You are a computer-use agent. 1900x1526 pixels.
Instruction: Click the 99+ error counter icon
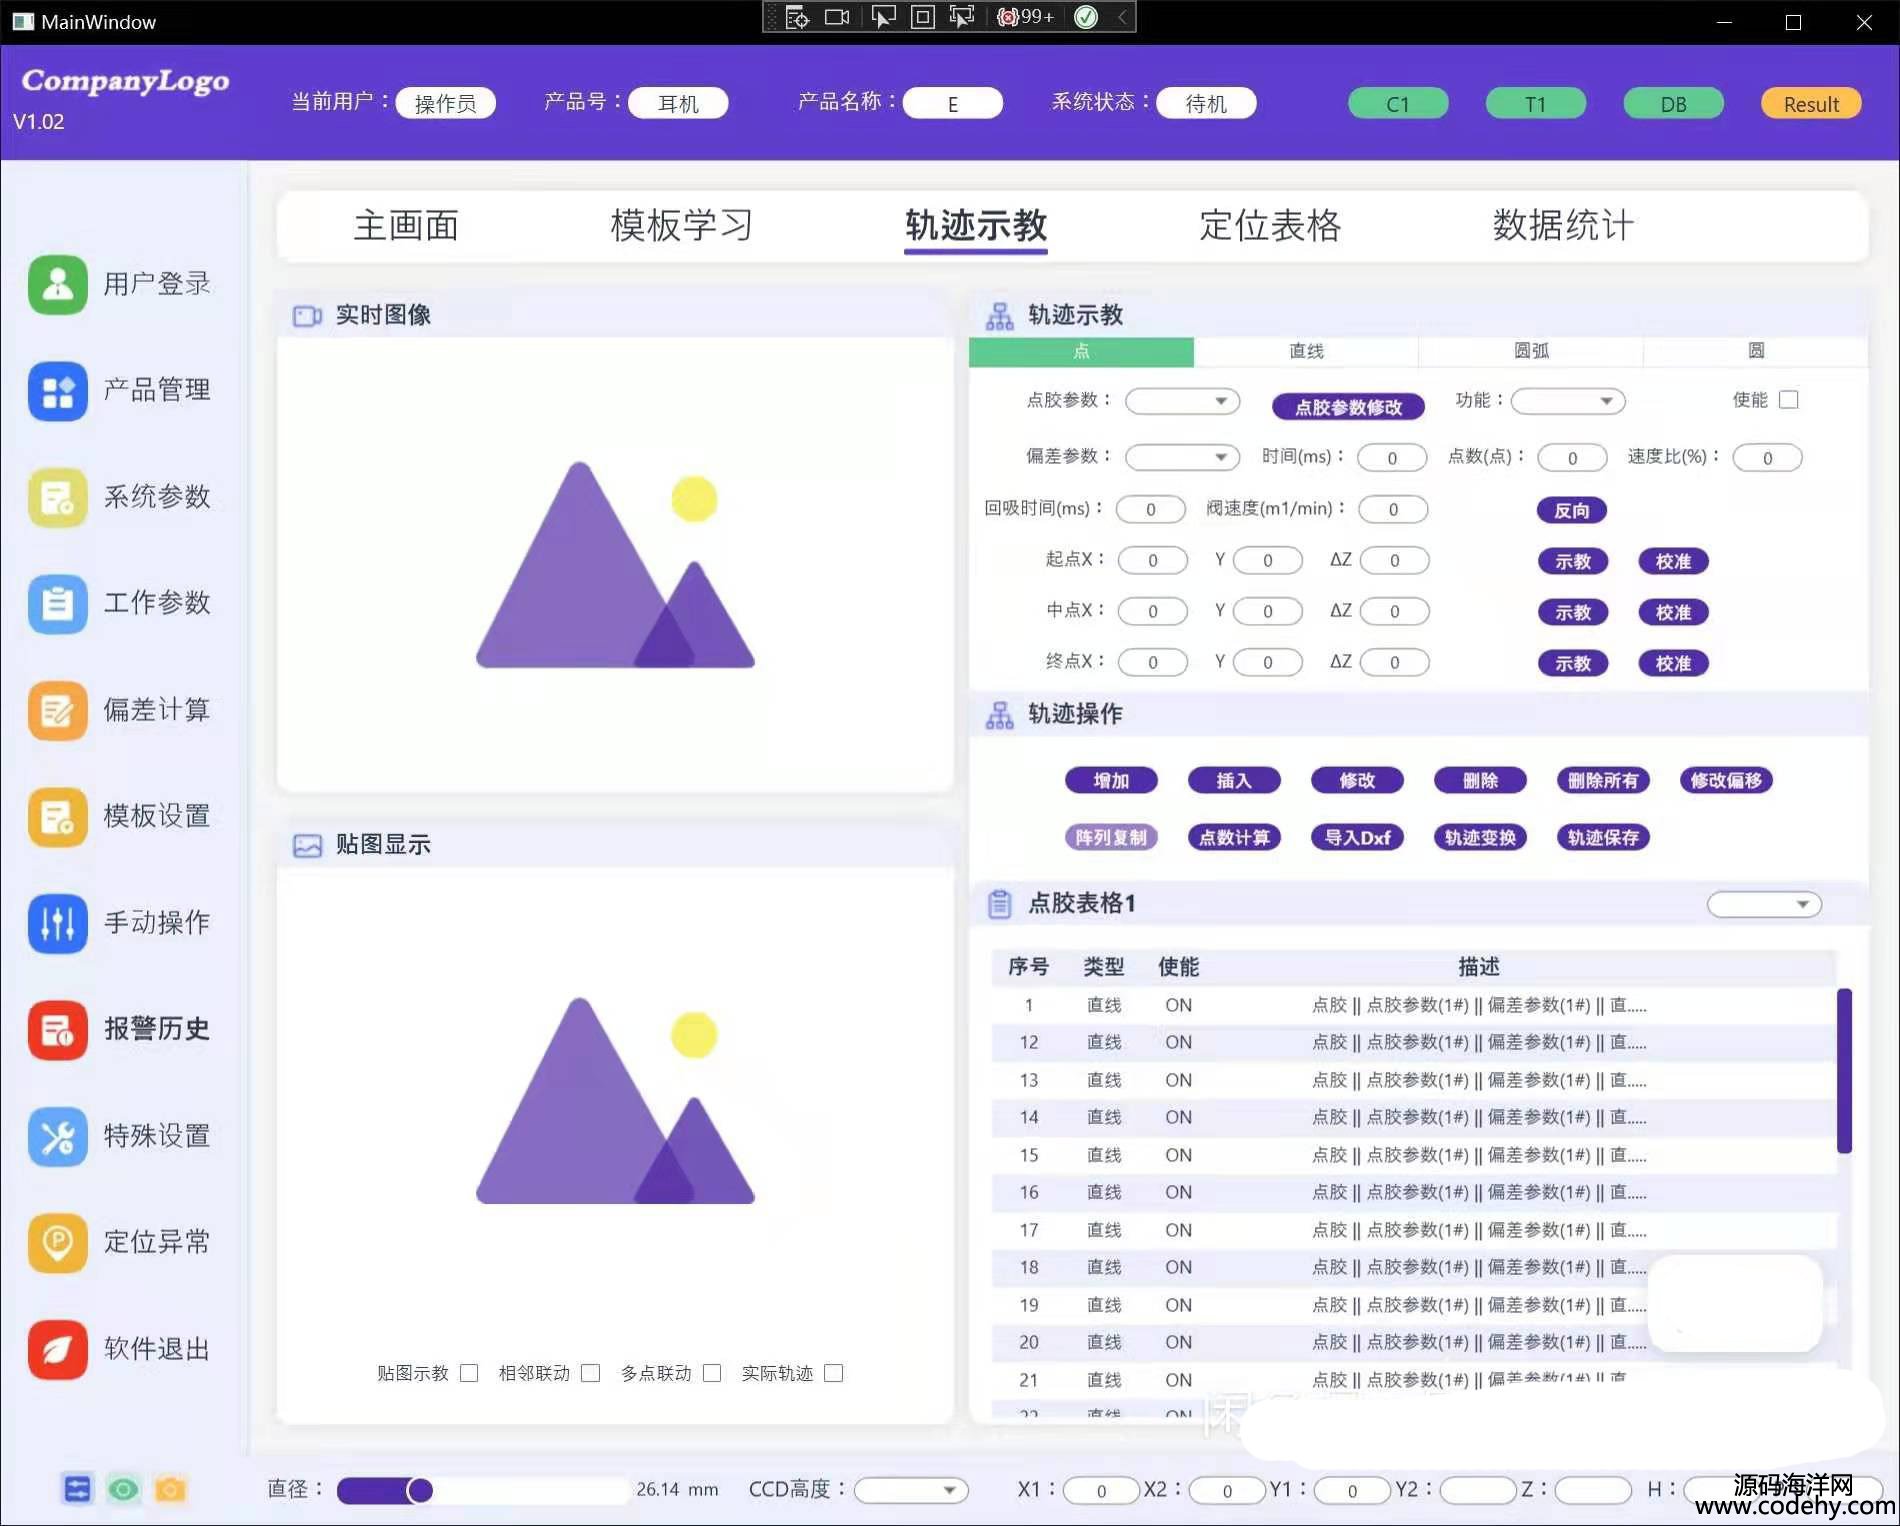coord(1026,17)
